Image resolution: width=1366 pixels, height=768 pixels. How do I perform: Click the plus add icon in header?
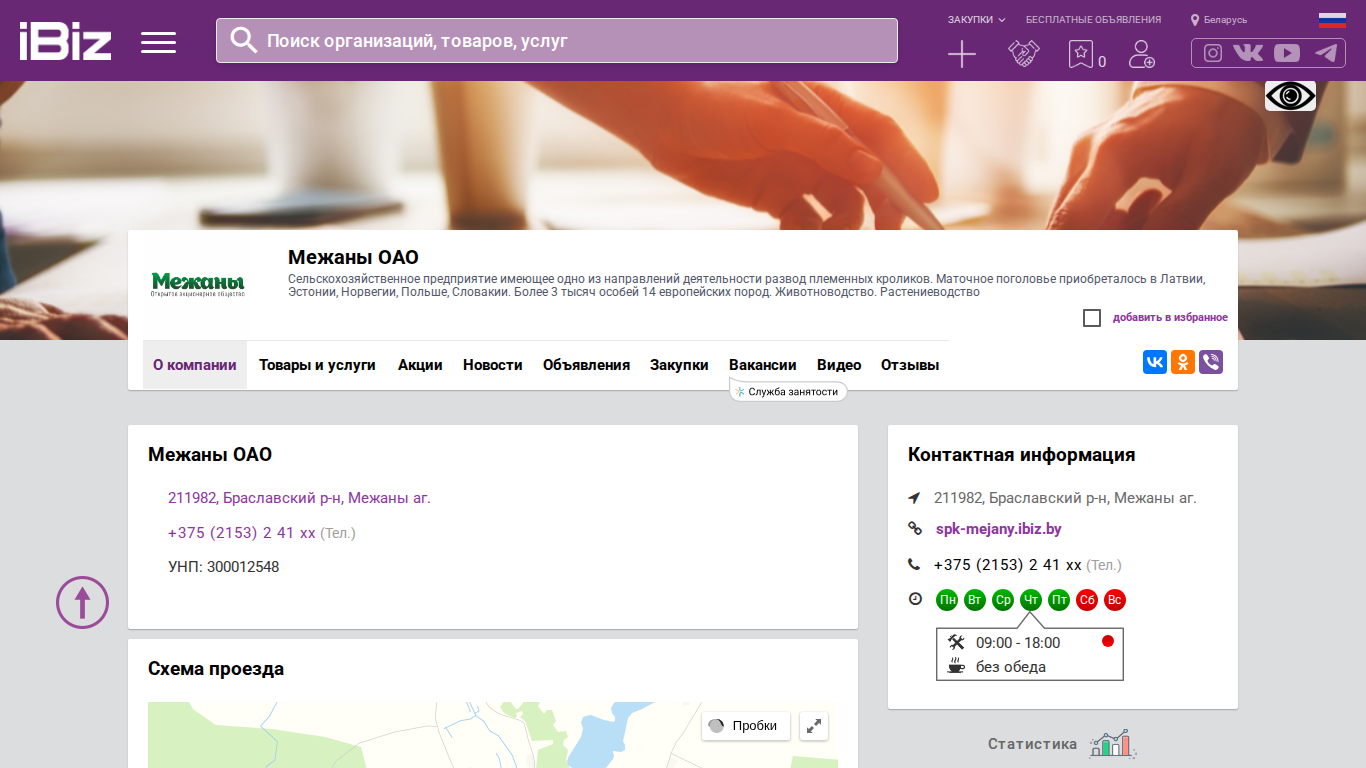[961, 54]
